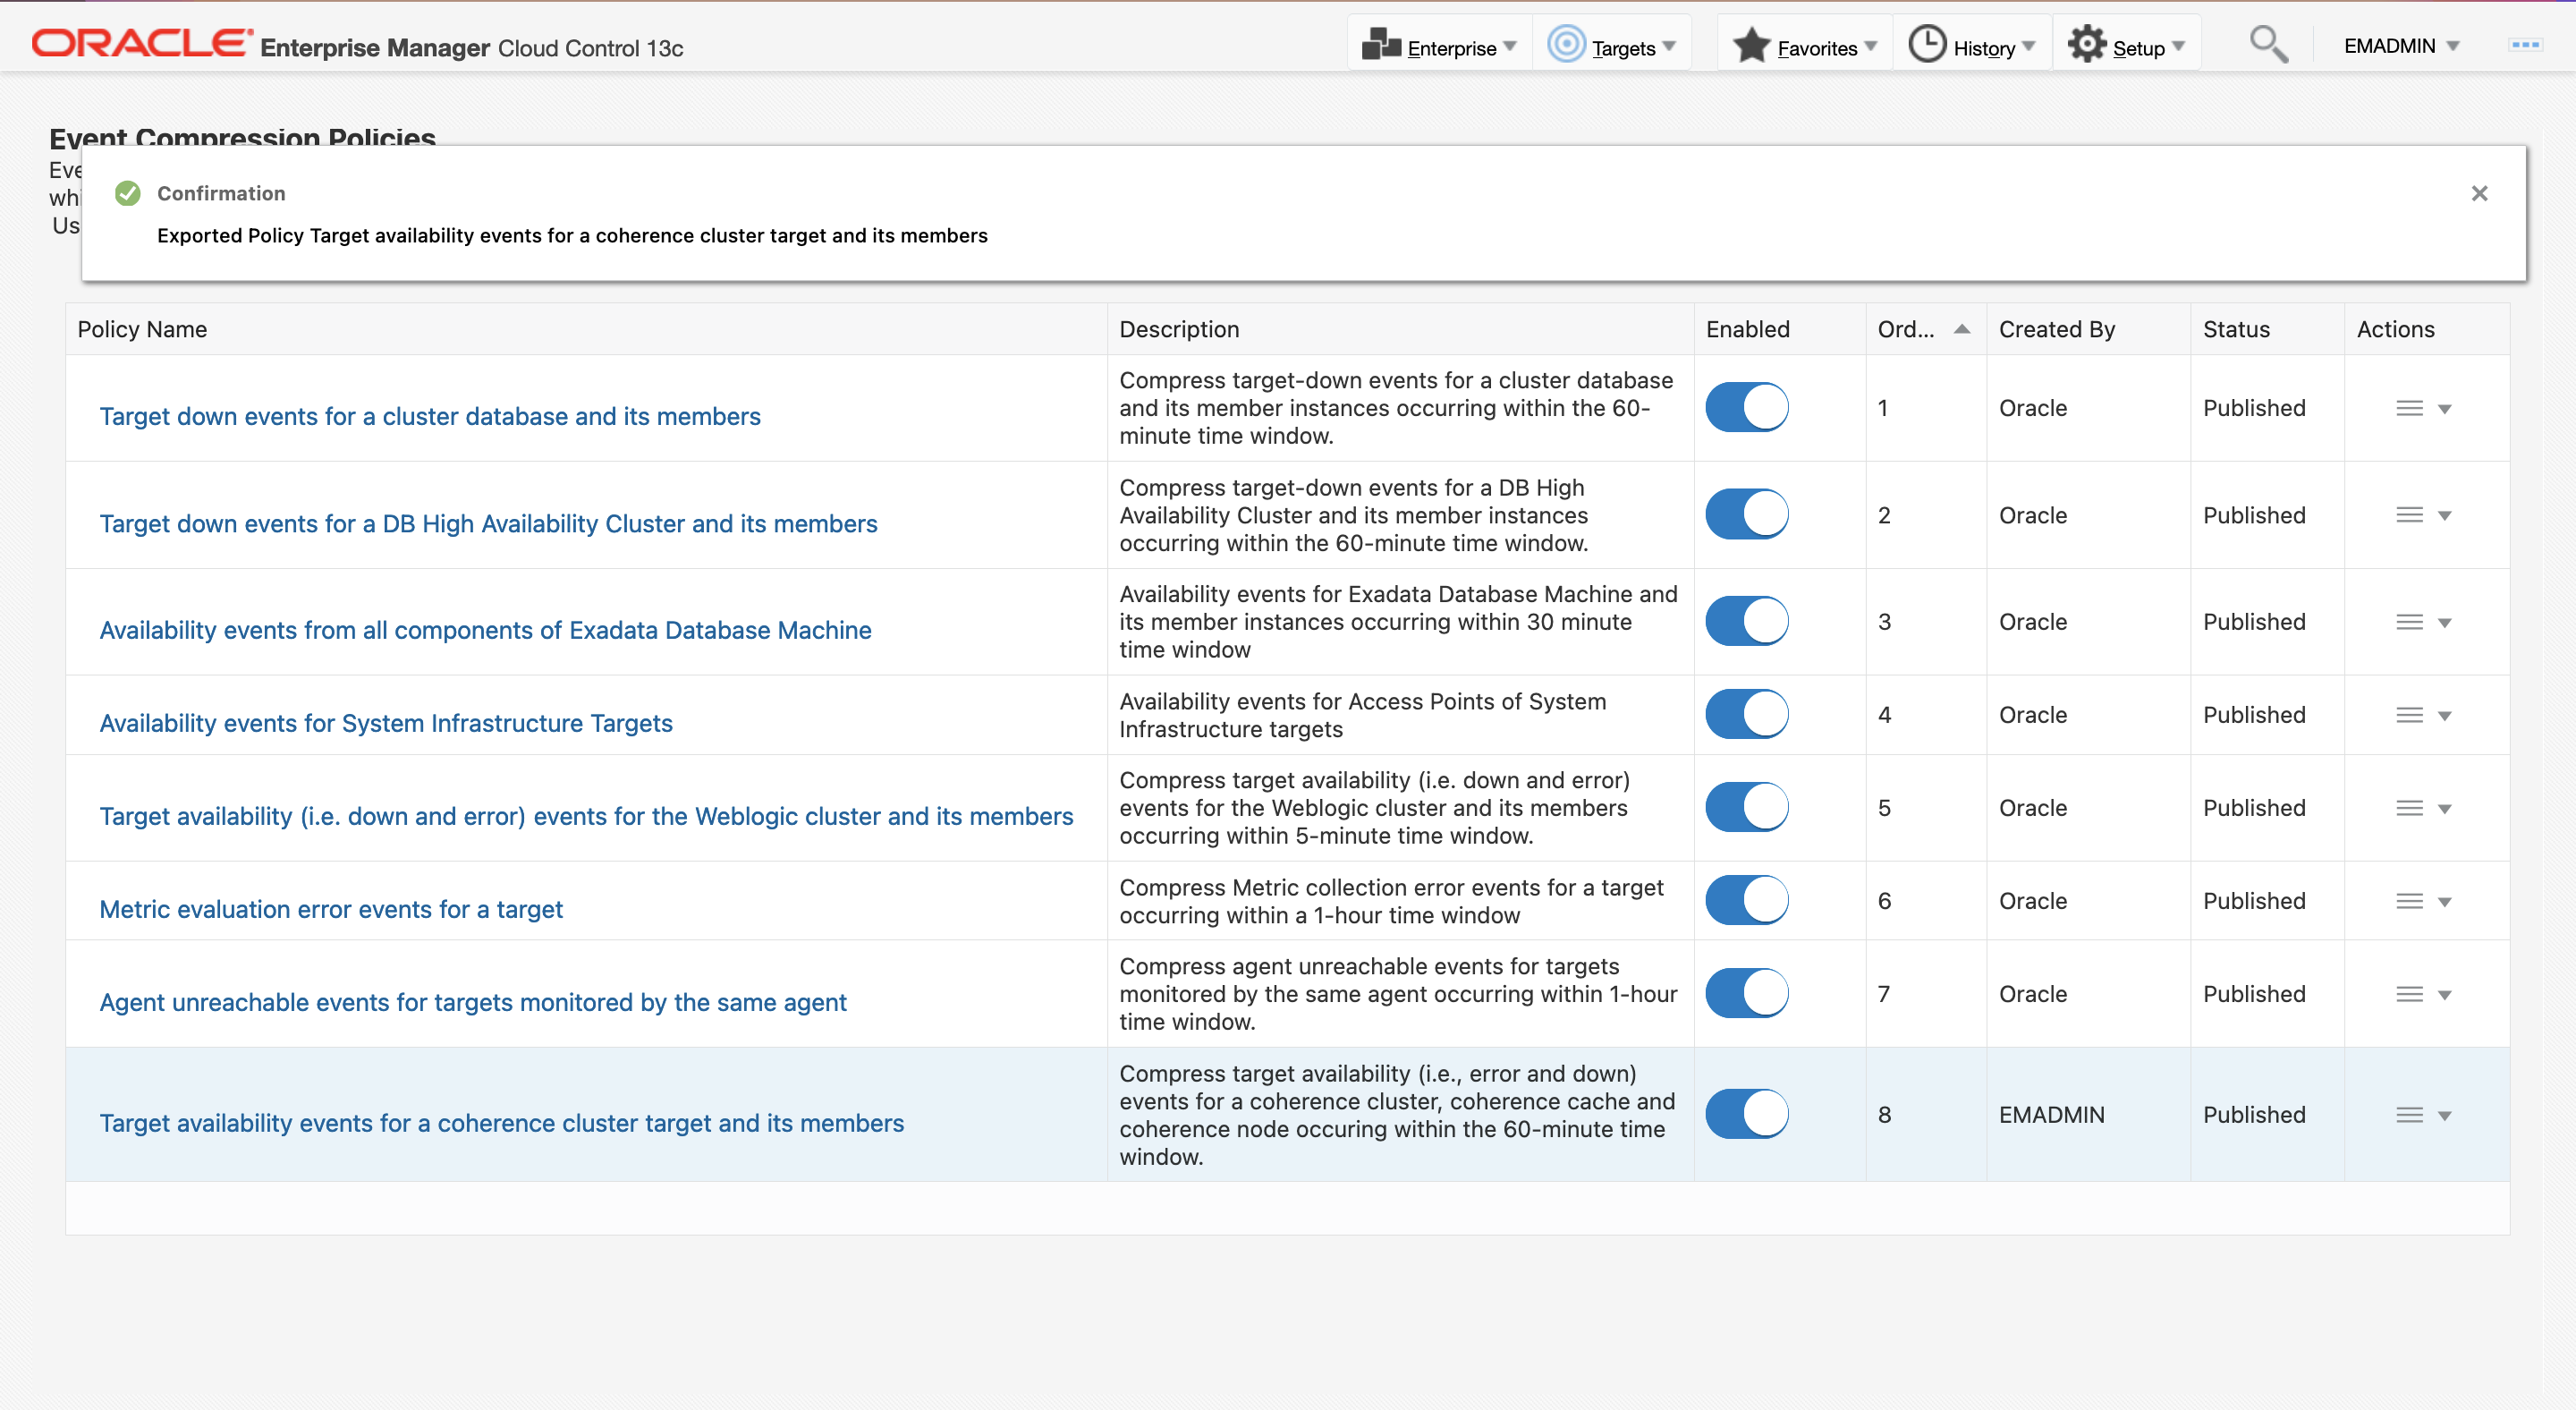Screen dimensions: 2576x1410
Task: Open Metric evaluation error events policy link
Action: pos(331,909)
